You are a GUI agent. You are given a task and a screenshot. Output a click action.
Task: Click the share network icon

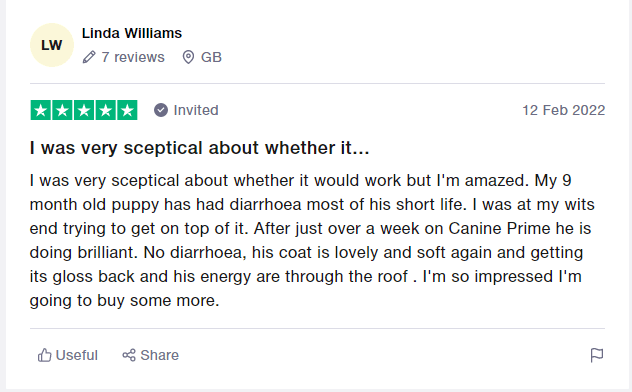coord(129,355)
